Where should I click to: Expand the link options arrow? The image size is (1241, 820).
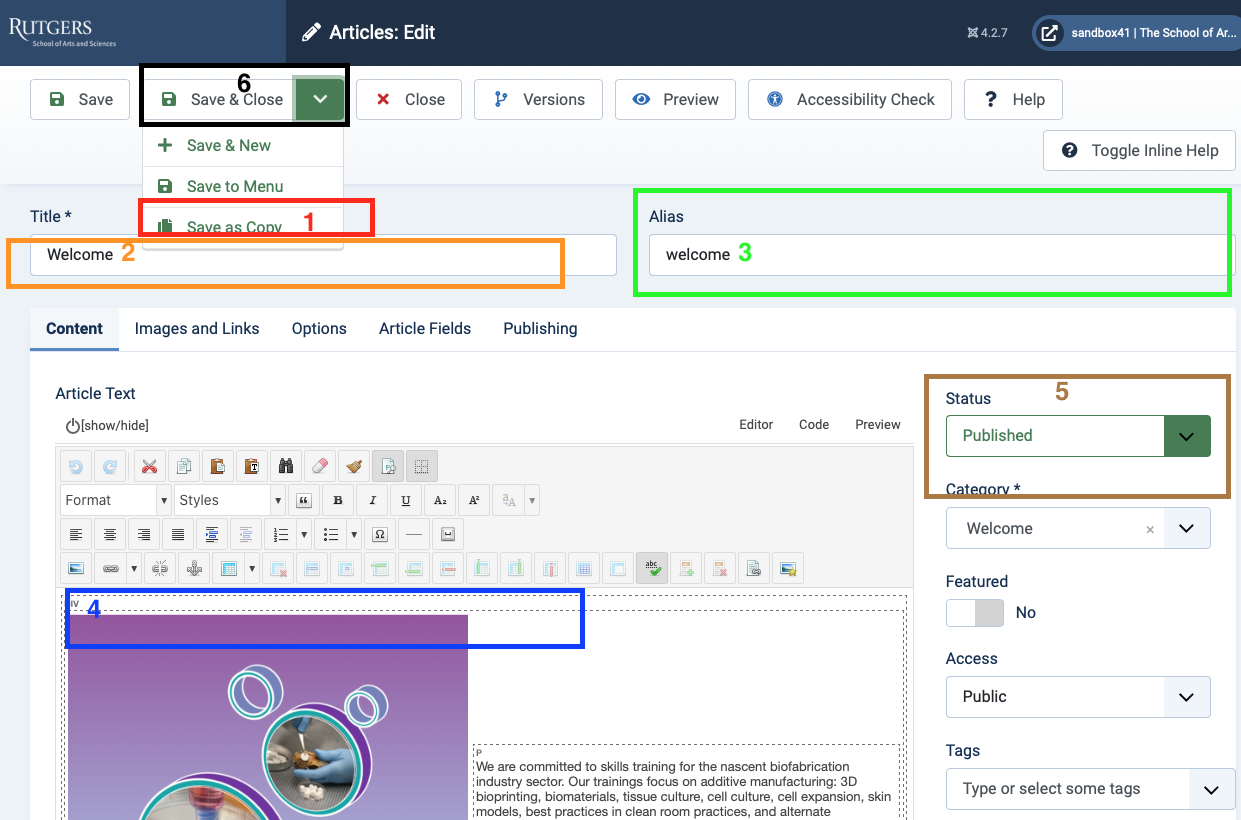[133, 568]
